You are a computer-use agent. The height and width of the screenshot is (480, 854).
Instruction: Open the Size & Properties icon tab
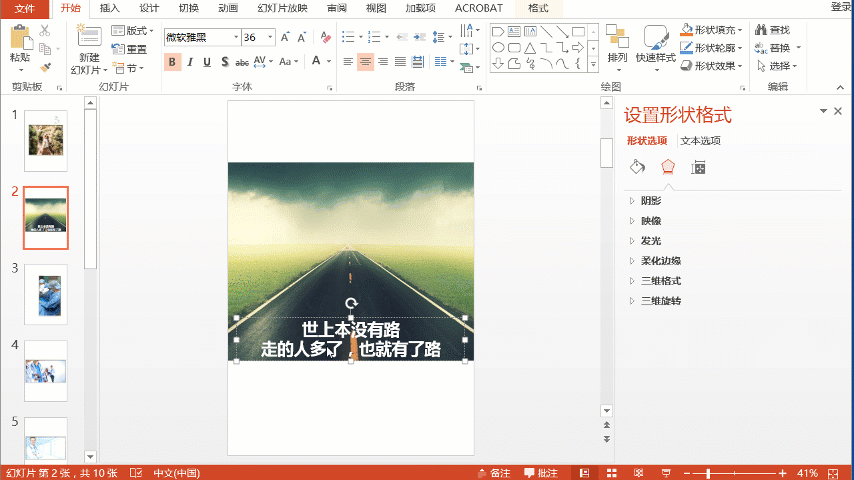[x=698, y=168]
